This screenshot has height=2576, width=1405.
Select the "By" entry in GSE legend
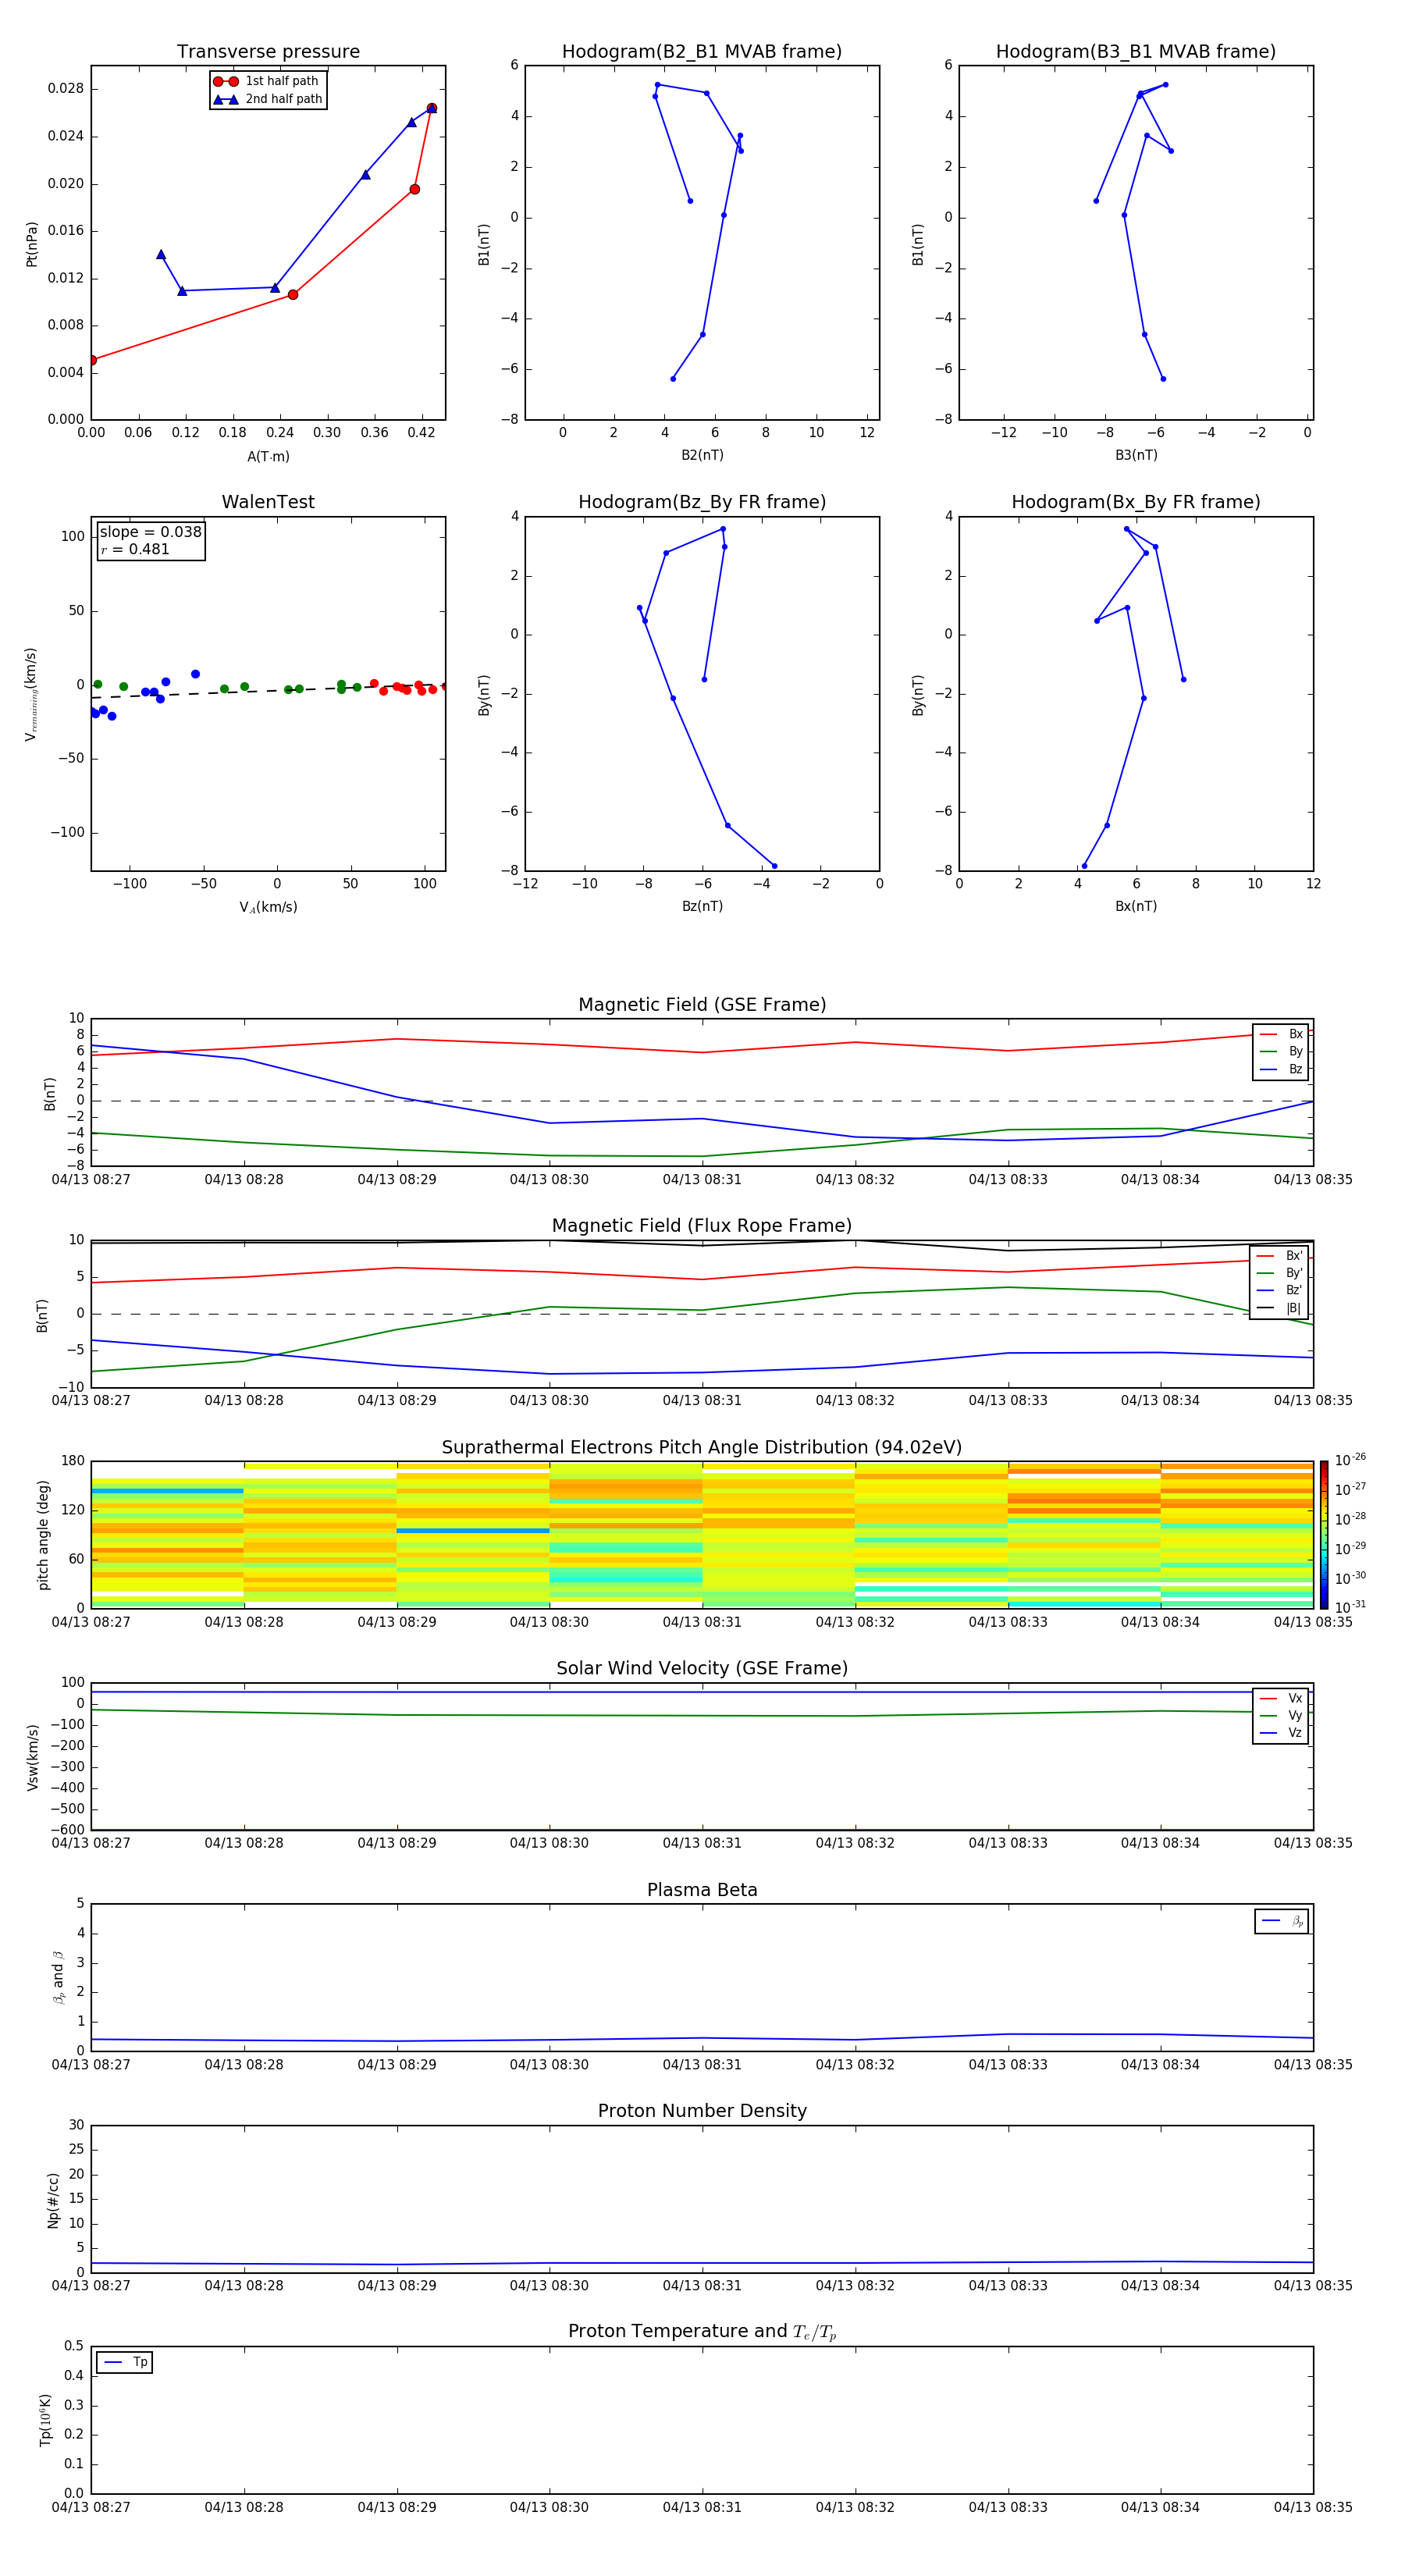(x=1281, y=1052)
